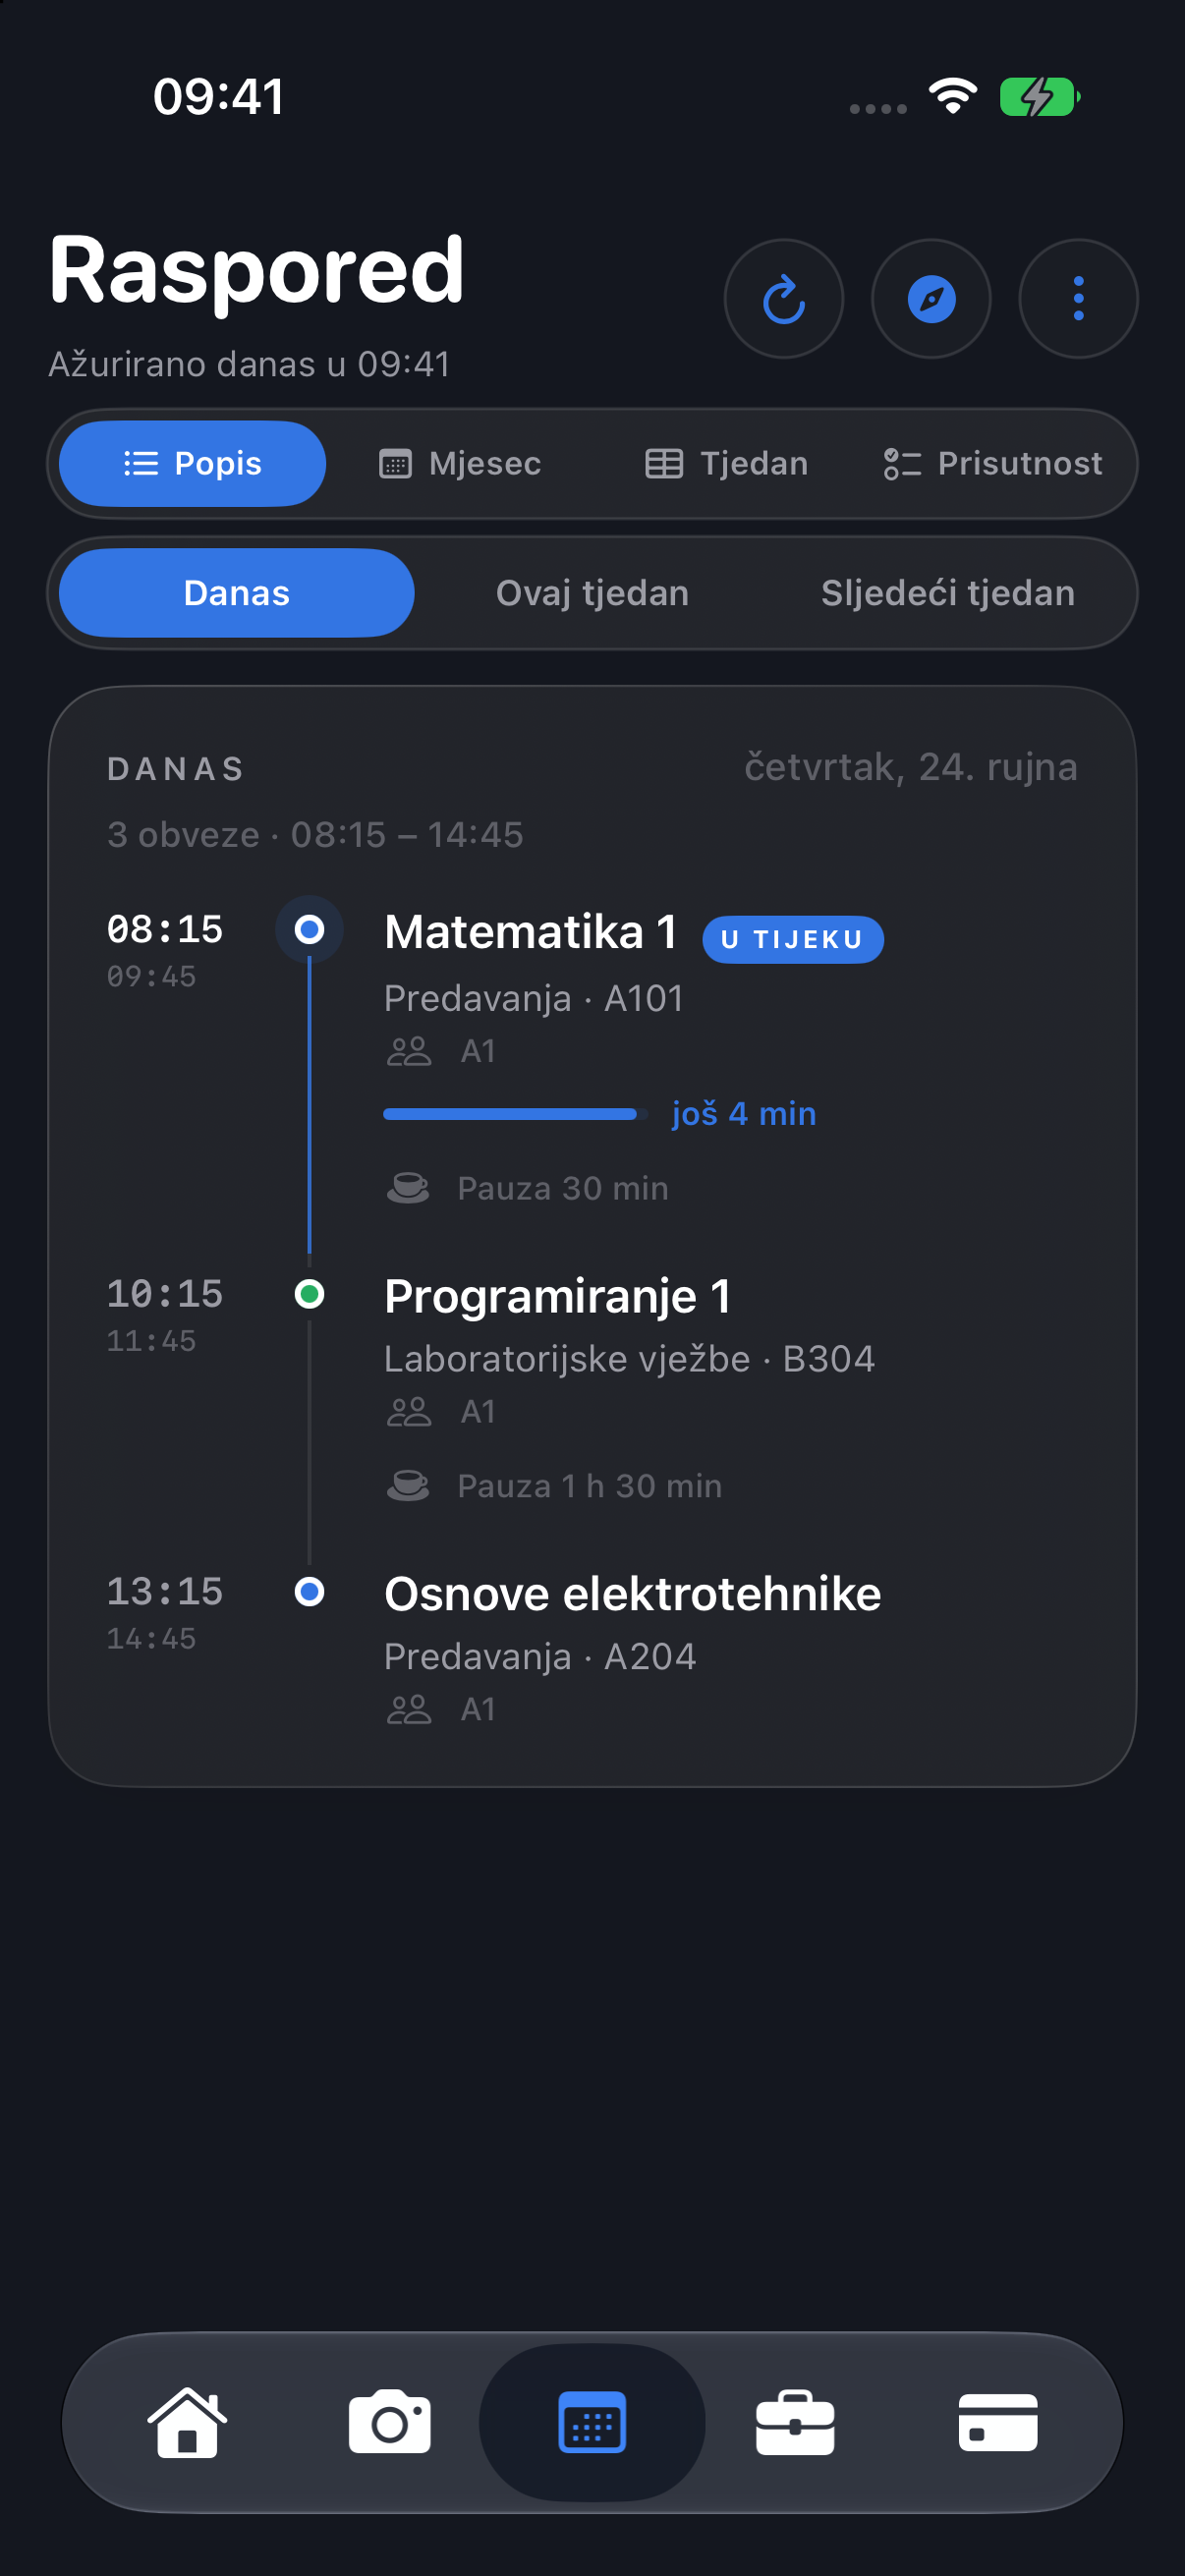
Task: Click the Matematika 1 progress bar
Action: coord(515,1114)
